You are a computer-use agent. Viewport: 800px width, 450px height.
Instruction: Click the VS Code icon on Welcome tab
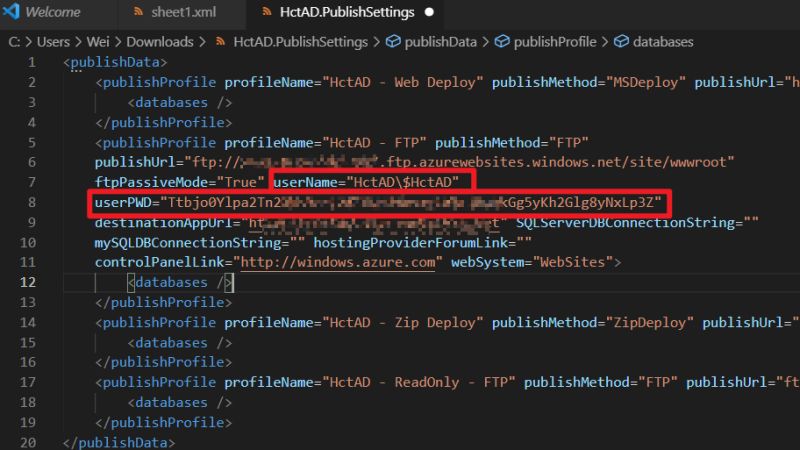(11, 12)
